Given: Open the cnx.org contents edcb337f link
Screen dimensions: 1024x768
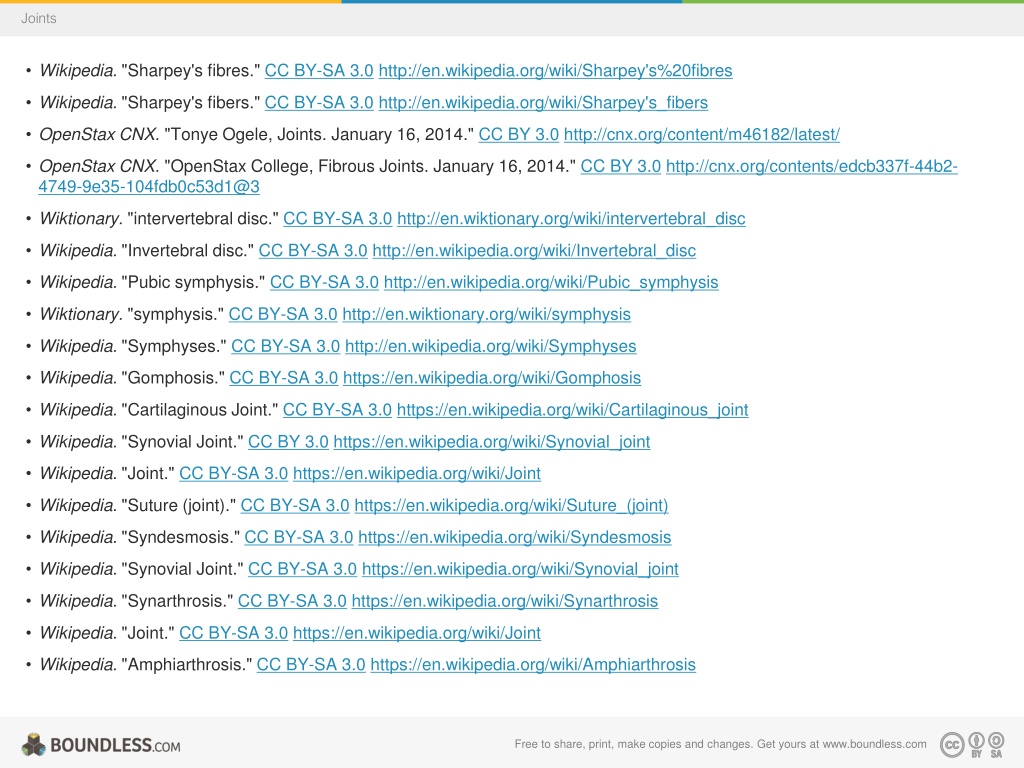Looking at the screenshot, I should [811, 167].
